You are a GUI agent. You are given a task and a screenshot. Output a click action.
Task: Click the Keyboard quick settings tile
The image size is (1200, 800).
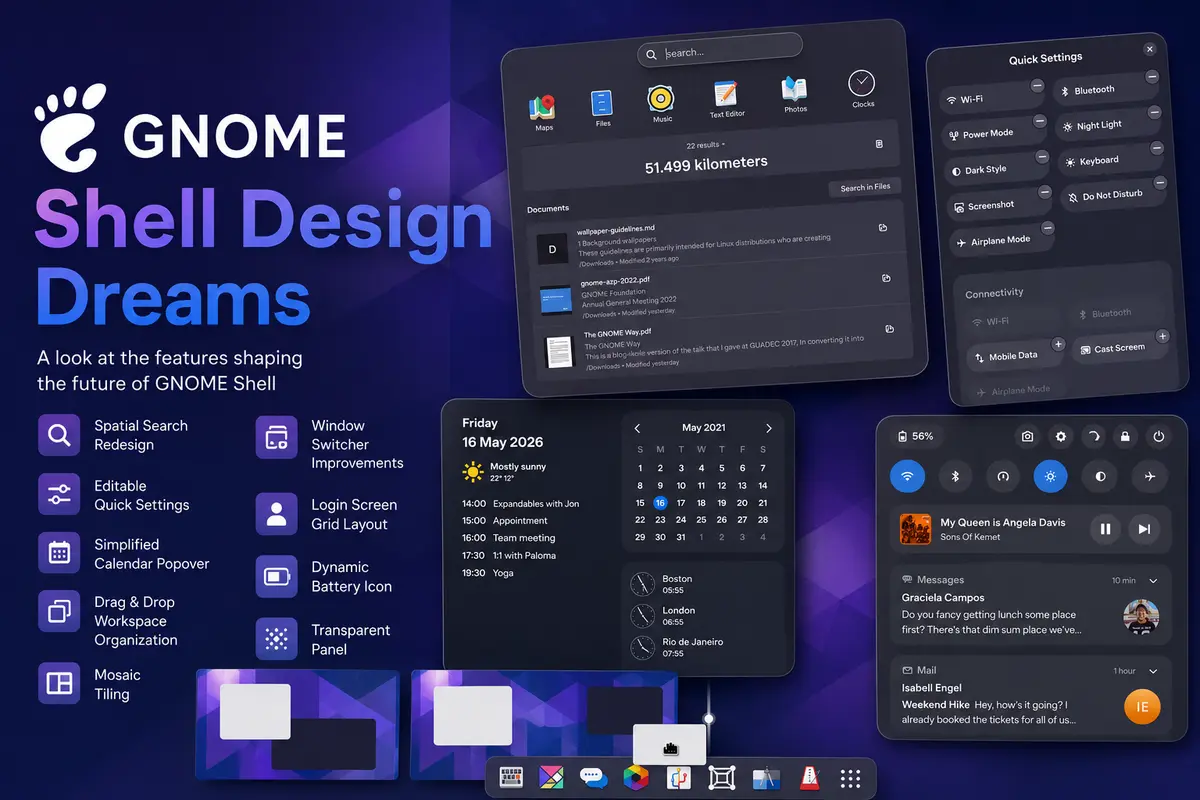coord(1109,160)
